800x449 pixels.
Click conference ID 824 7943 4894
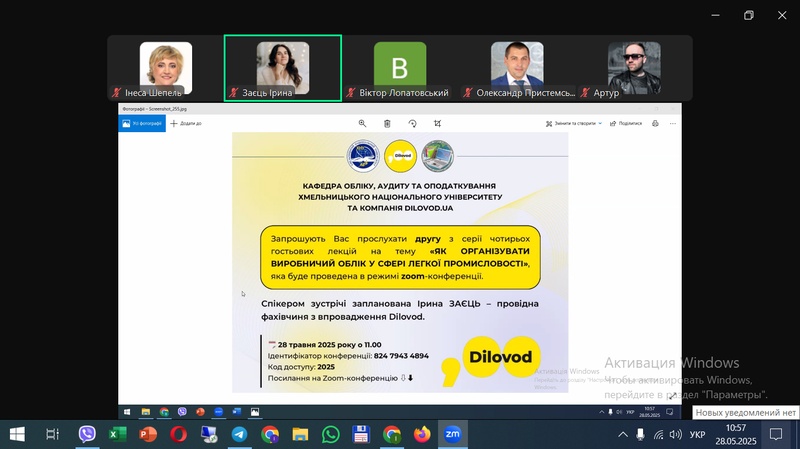click(401, 356)
